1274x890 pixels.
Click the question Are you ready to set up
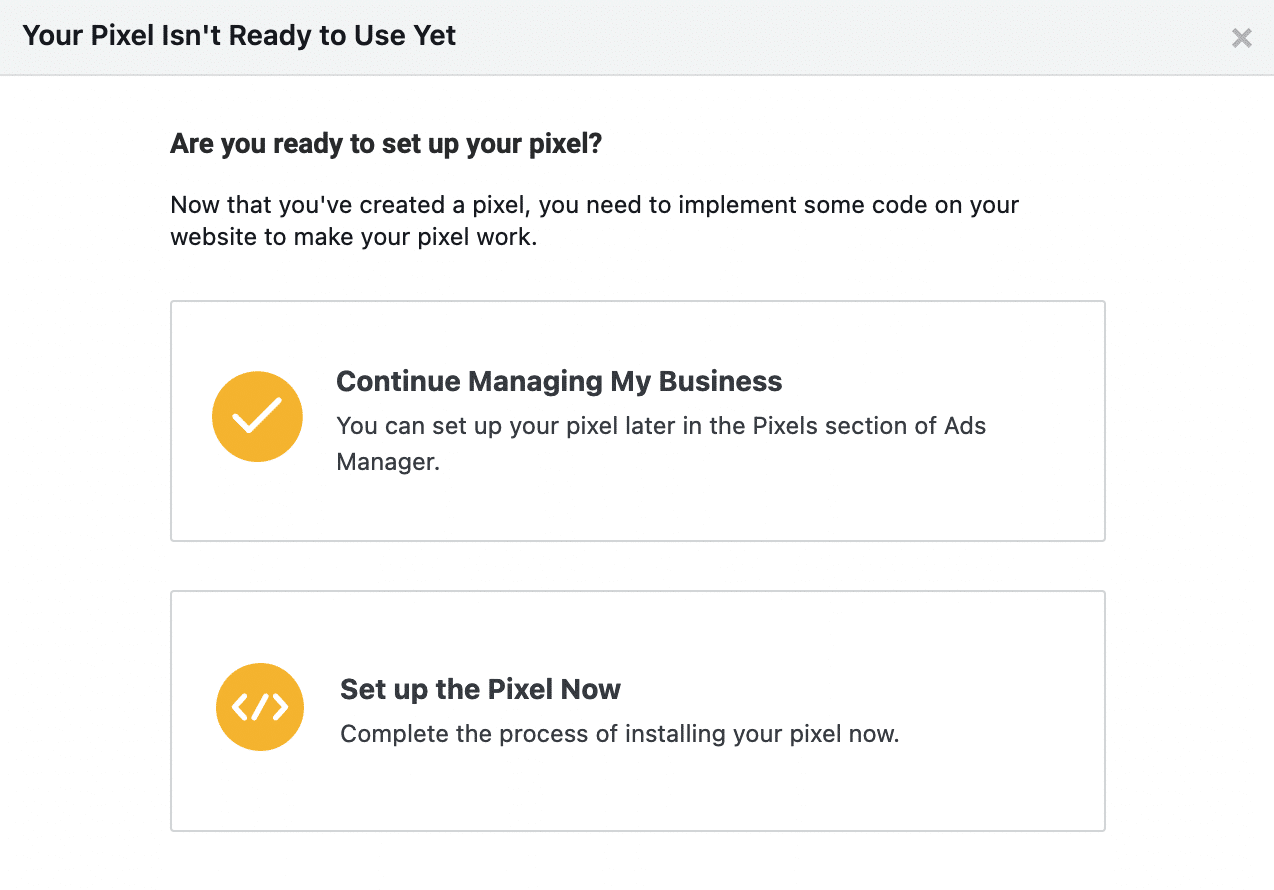(x=385, y=143)
